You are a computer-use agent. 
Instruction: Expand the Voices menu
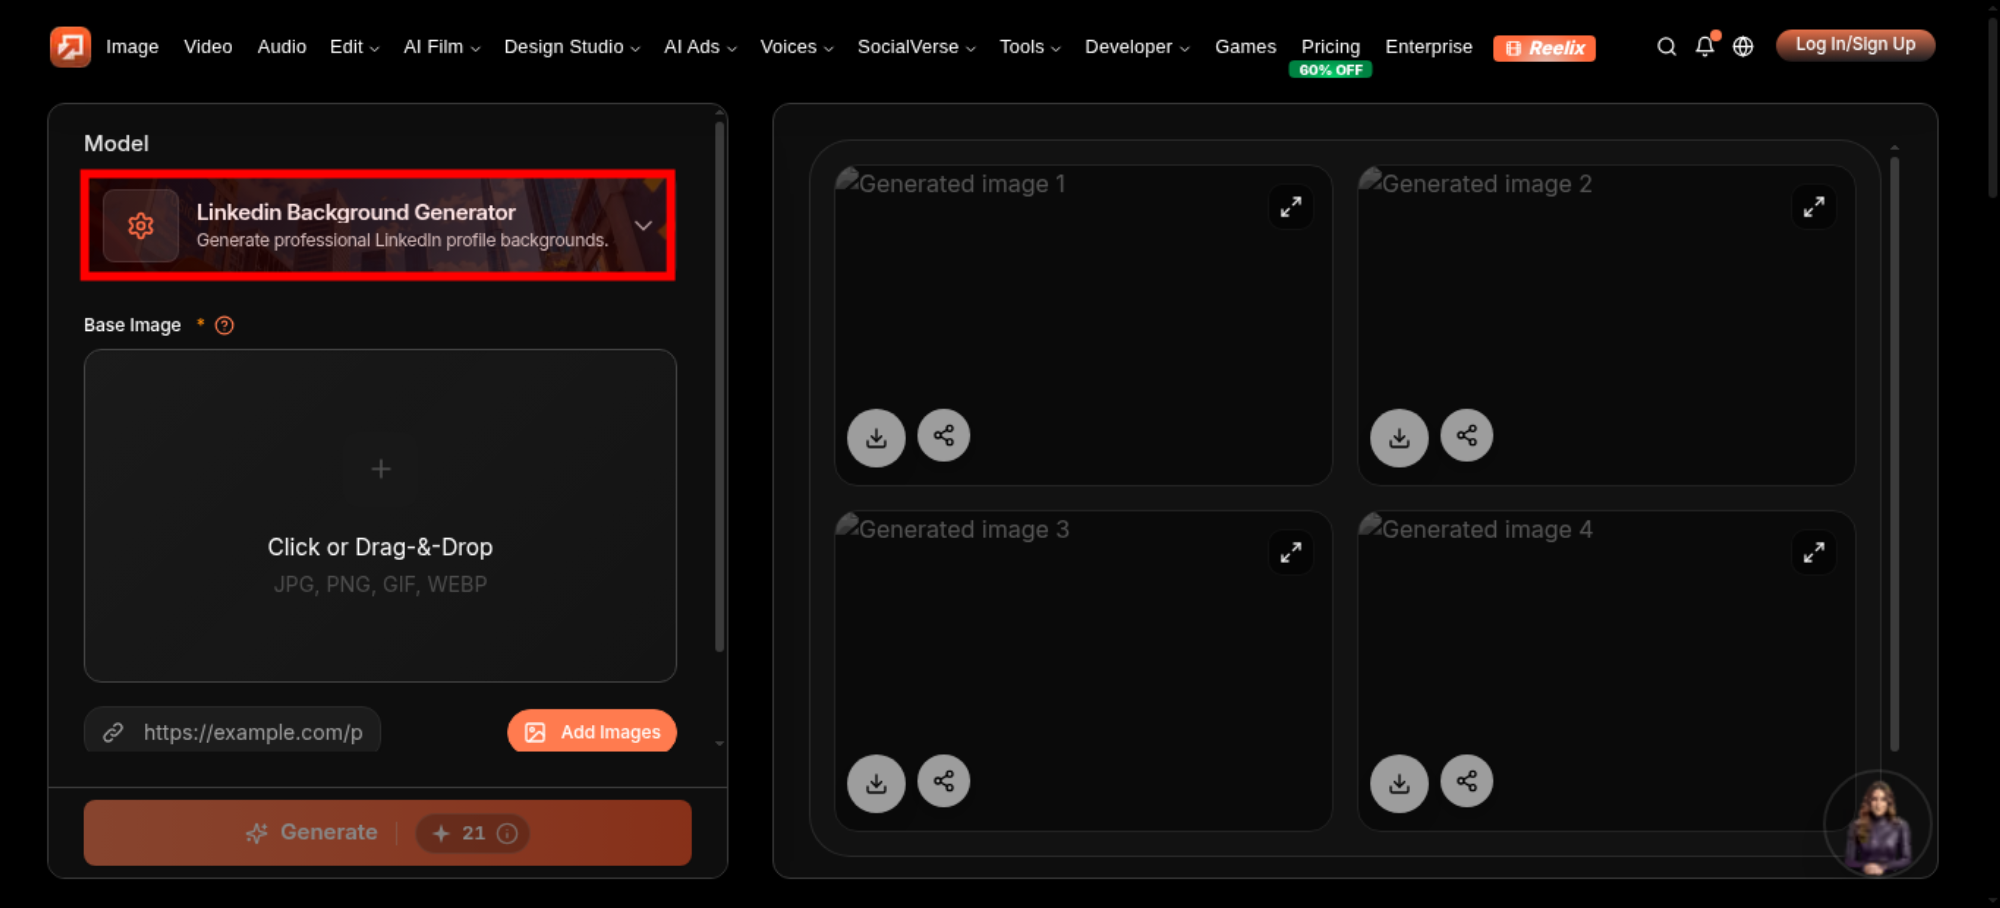pyautogui.click(x=797, y=47)
